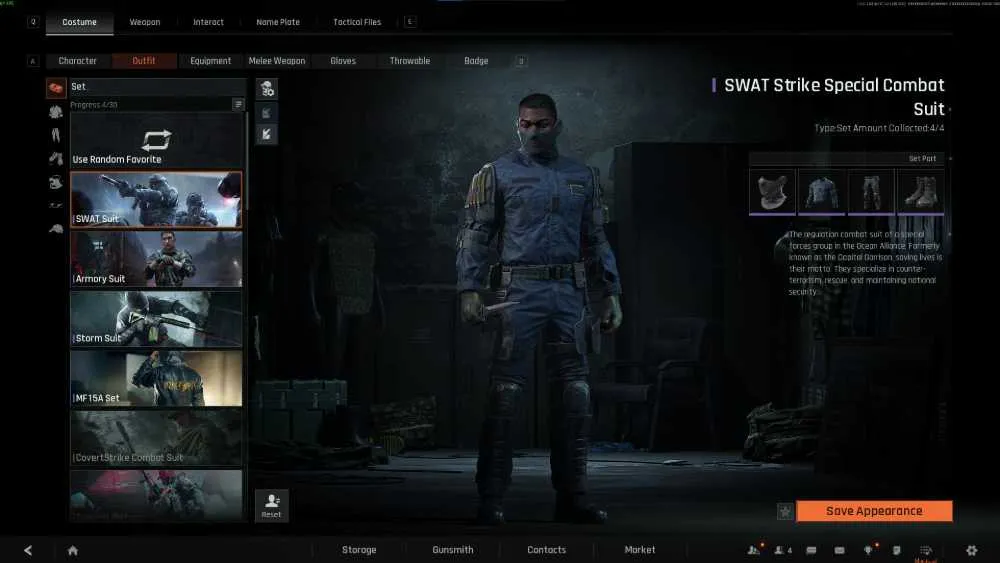Switch to the Gloves sub-tab
This screenshot has width=1000, height=563.
pyautogui.click(x=343, y=61)
